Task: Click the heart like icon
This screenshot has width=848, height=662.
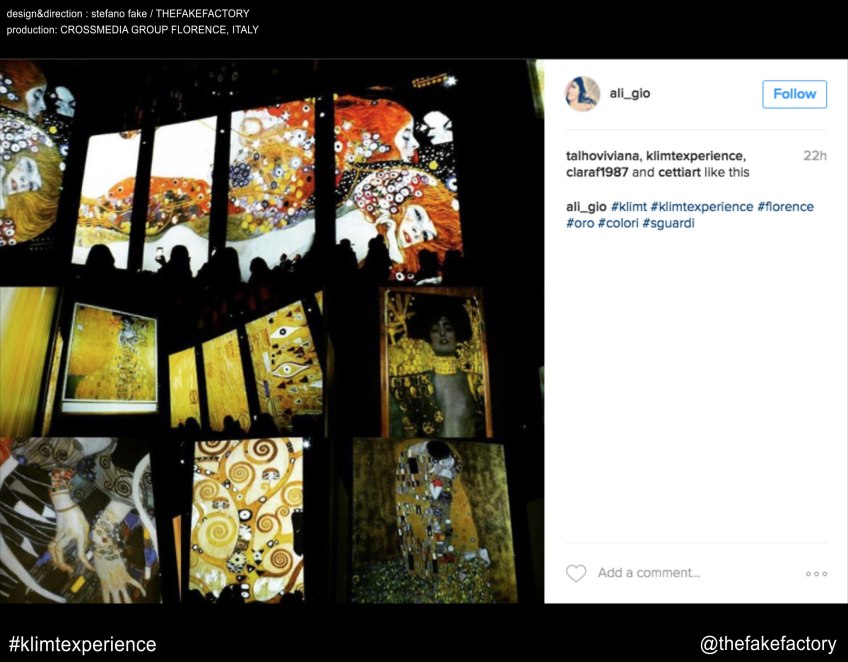Action: [576, 573]
